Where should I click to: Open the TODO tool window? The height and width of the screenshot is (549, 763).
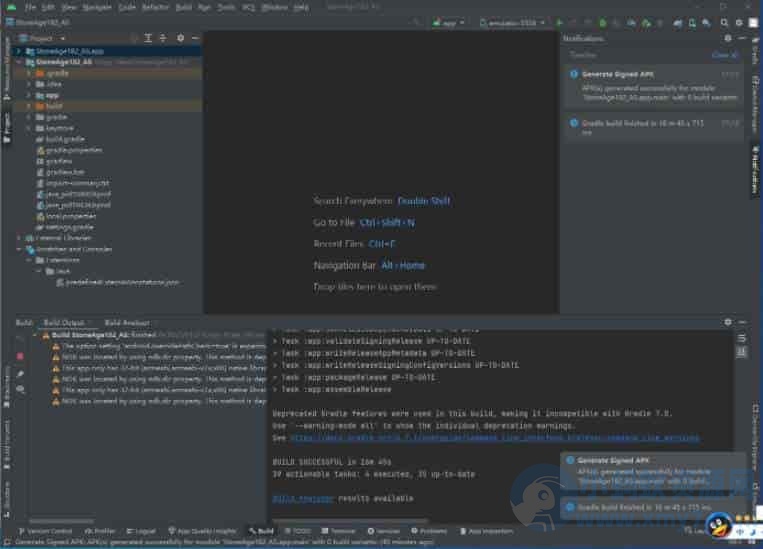[297, 531]
